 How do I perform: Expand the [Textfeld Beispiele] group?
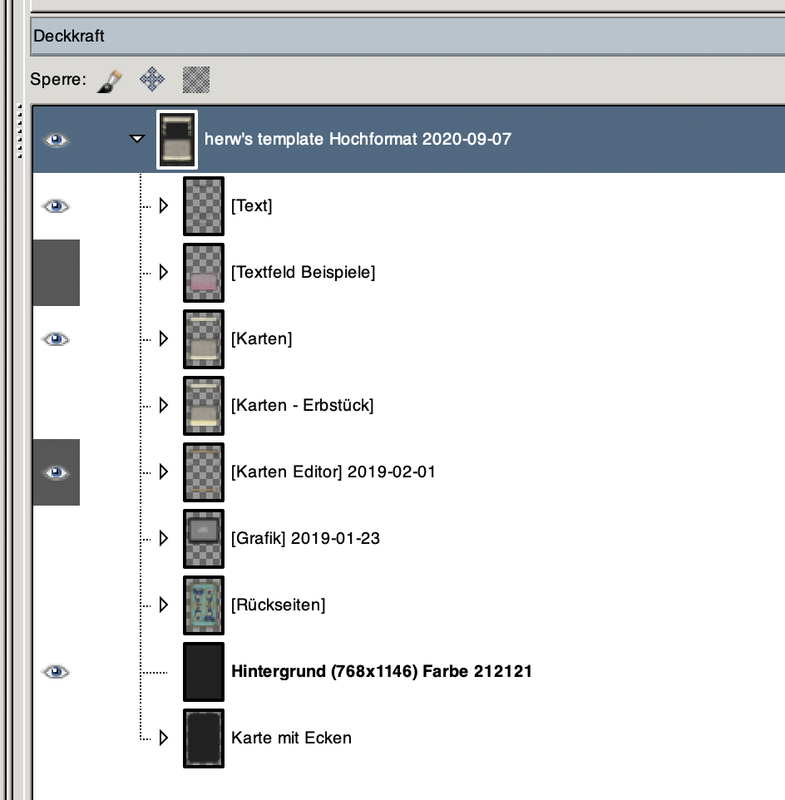click(x=163, y=272)
